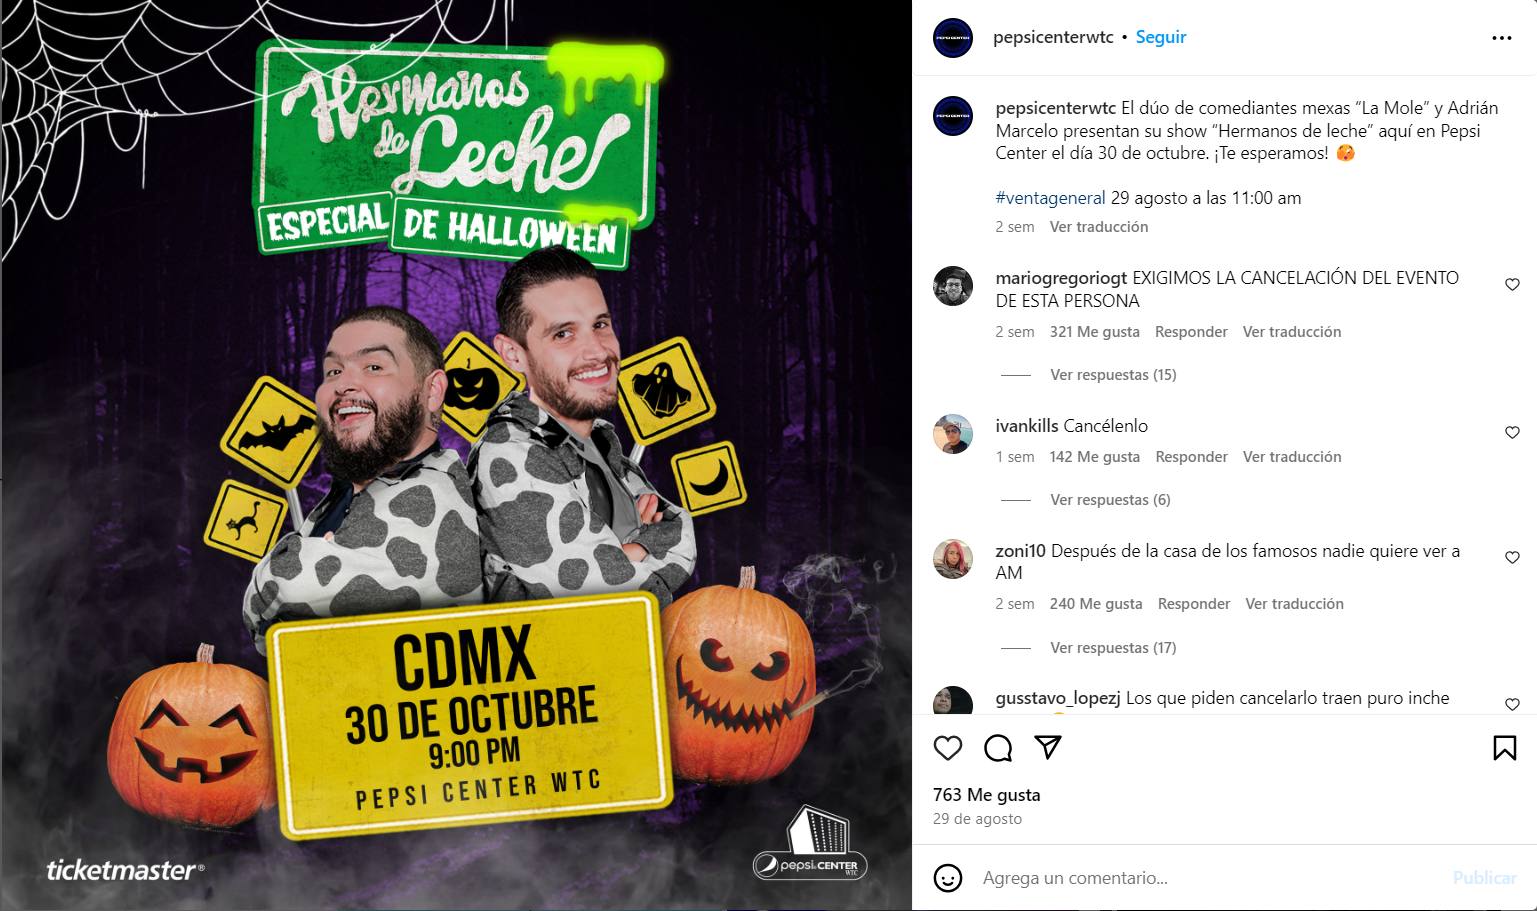This screenshot has height=911, width=1537.
Task: Click pepsicenterwtc profile avatar in header
Action: [953, 38]
